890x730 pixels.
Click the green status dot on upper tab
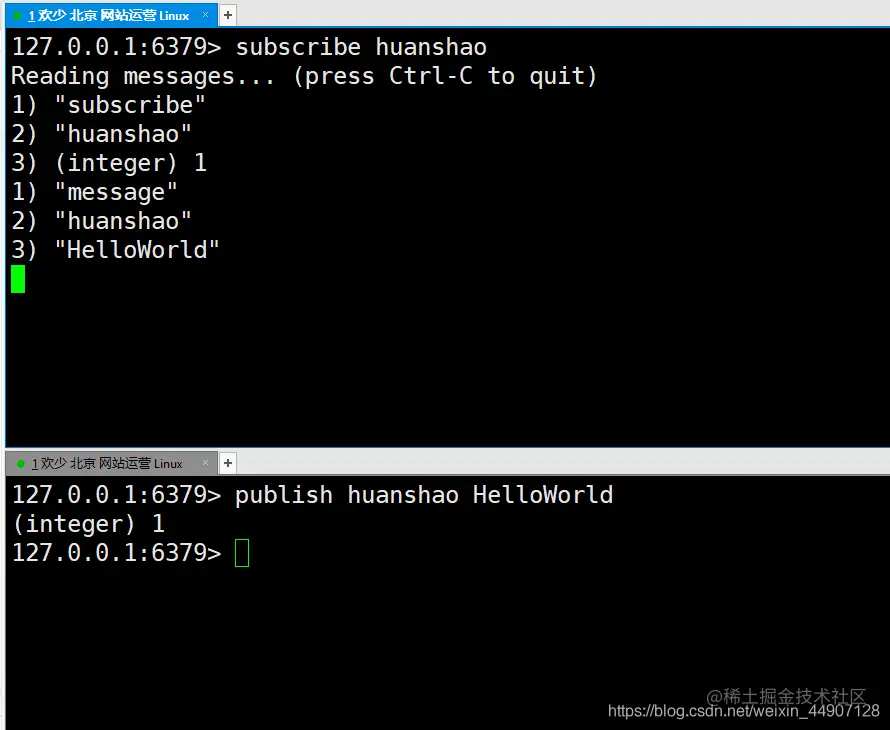[x=17, y=16]
